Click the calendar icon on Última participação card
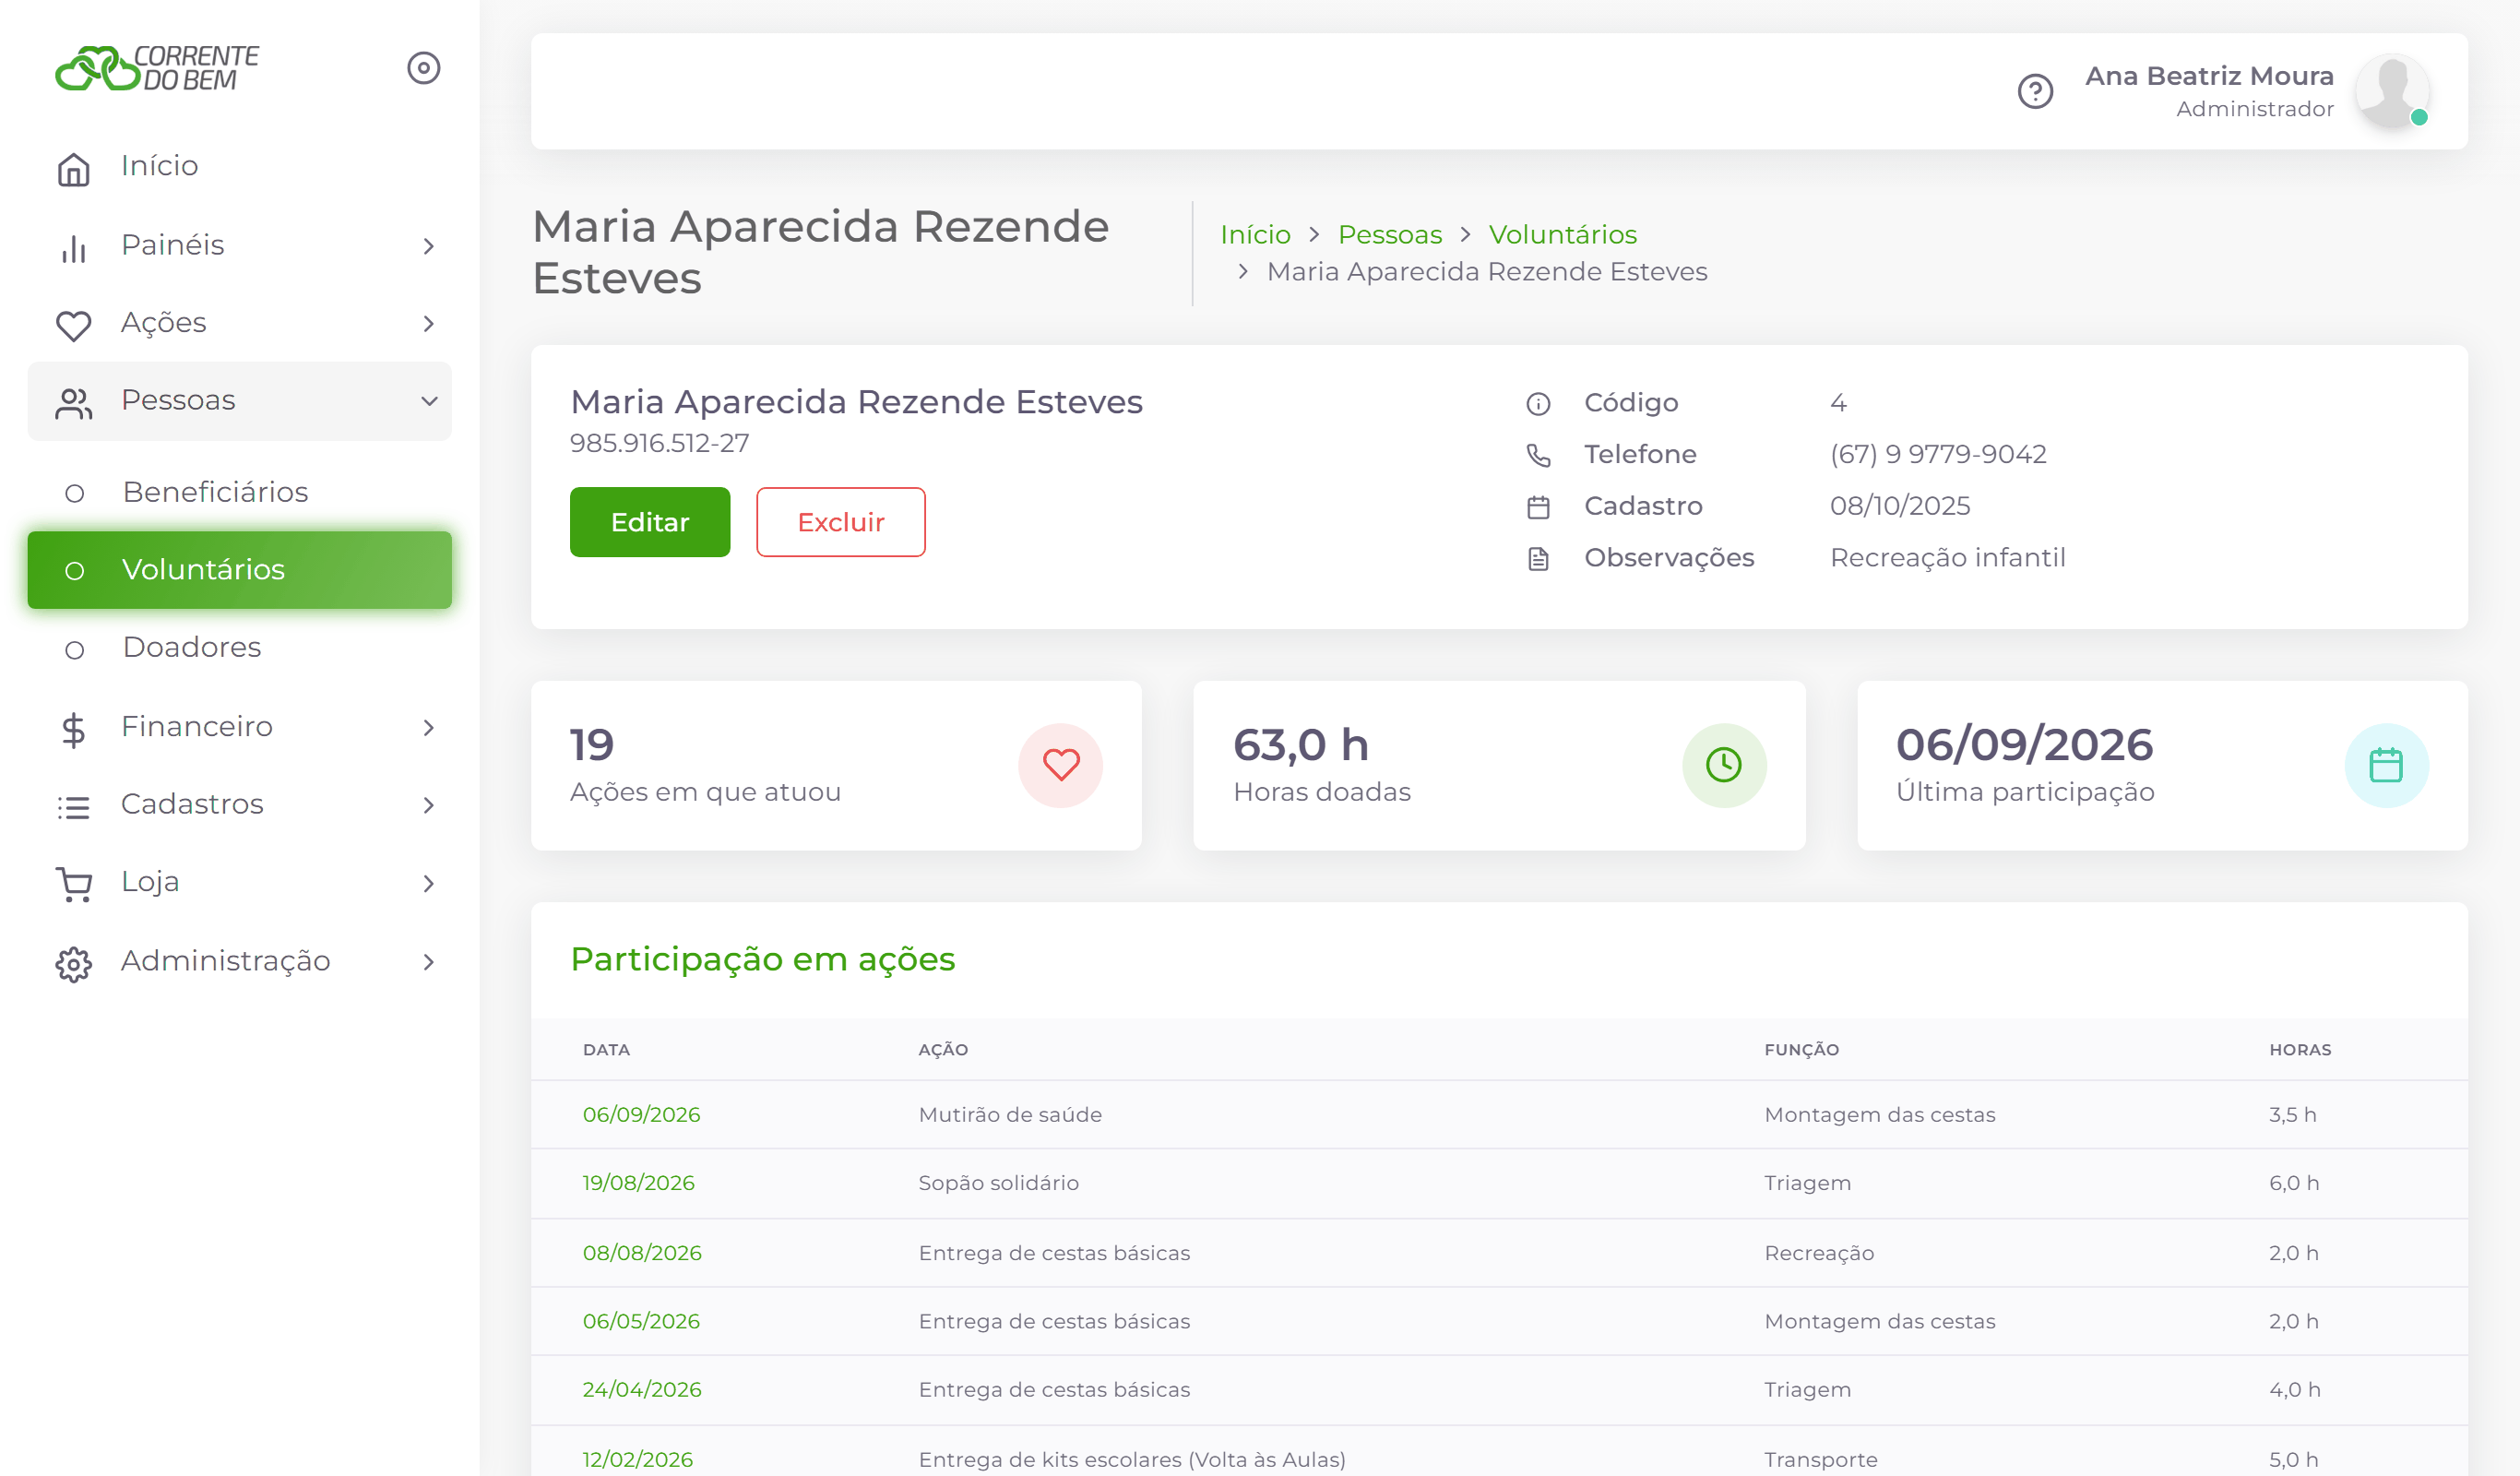Screen dimensions: 2520x1476 click(2386, 765)
